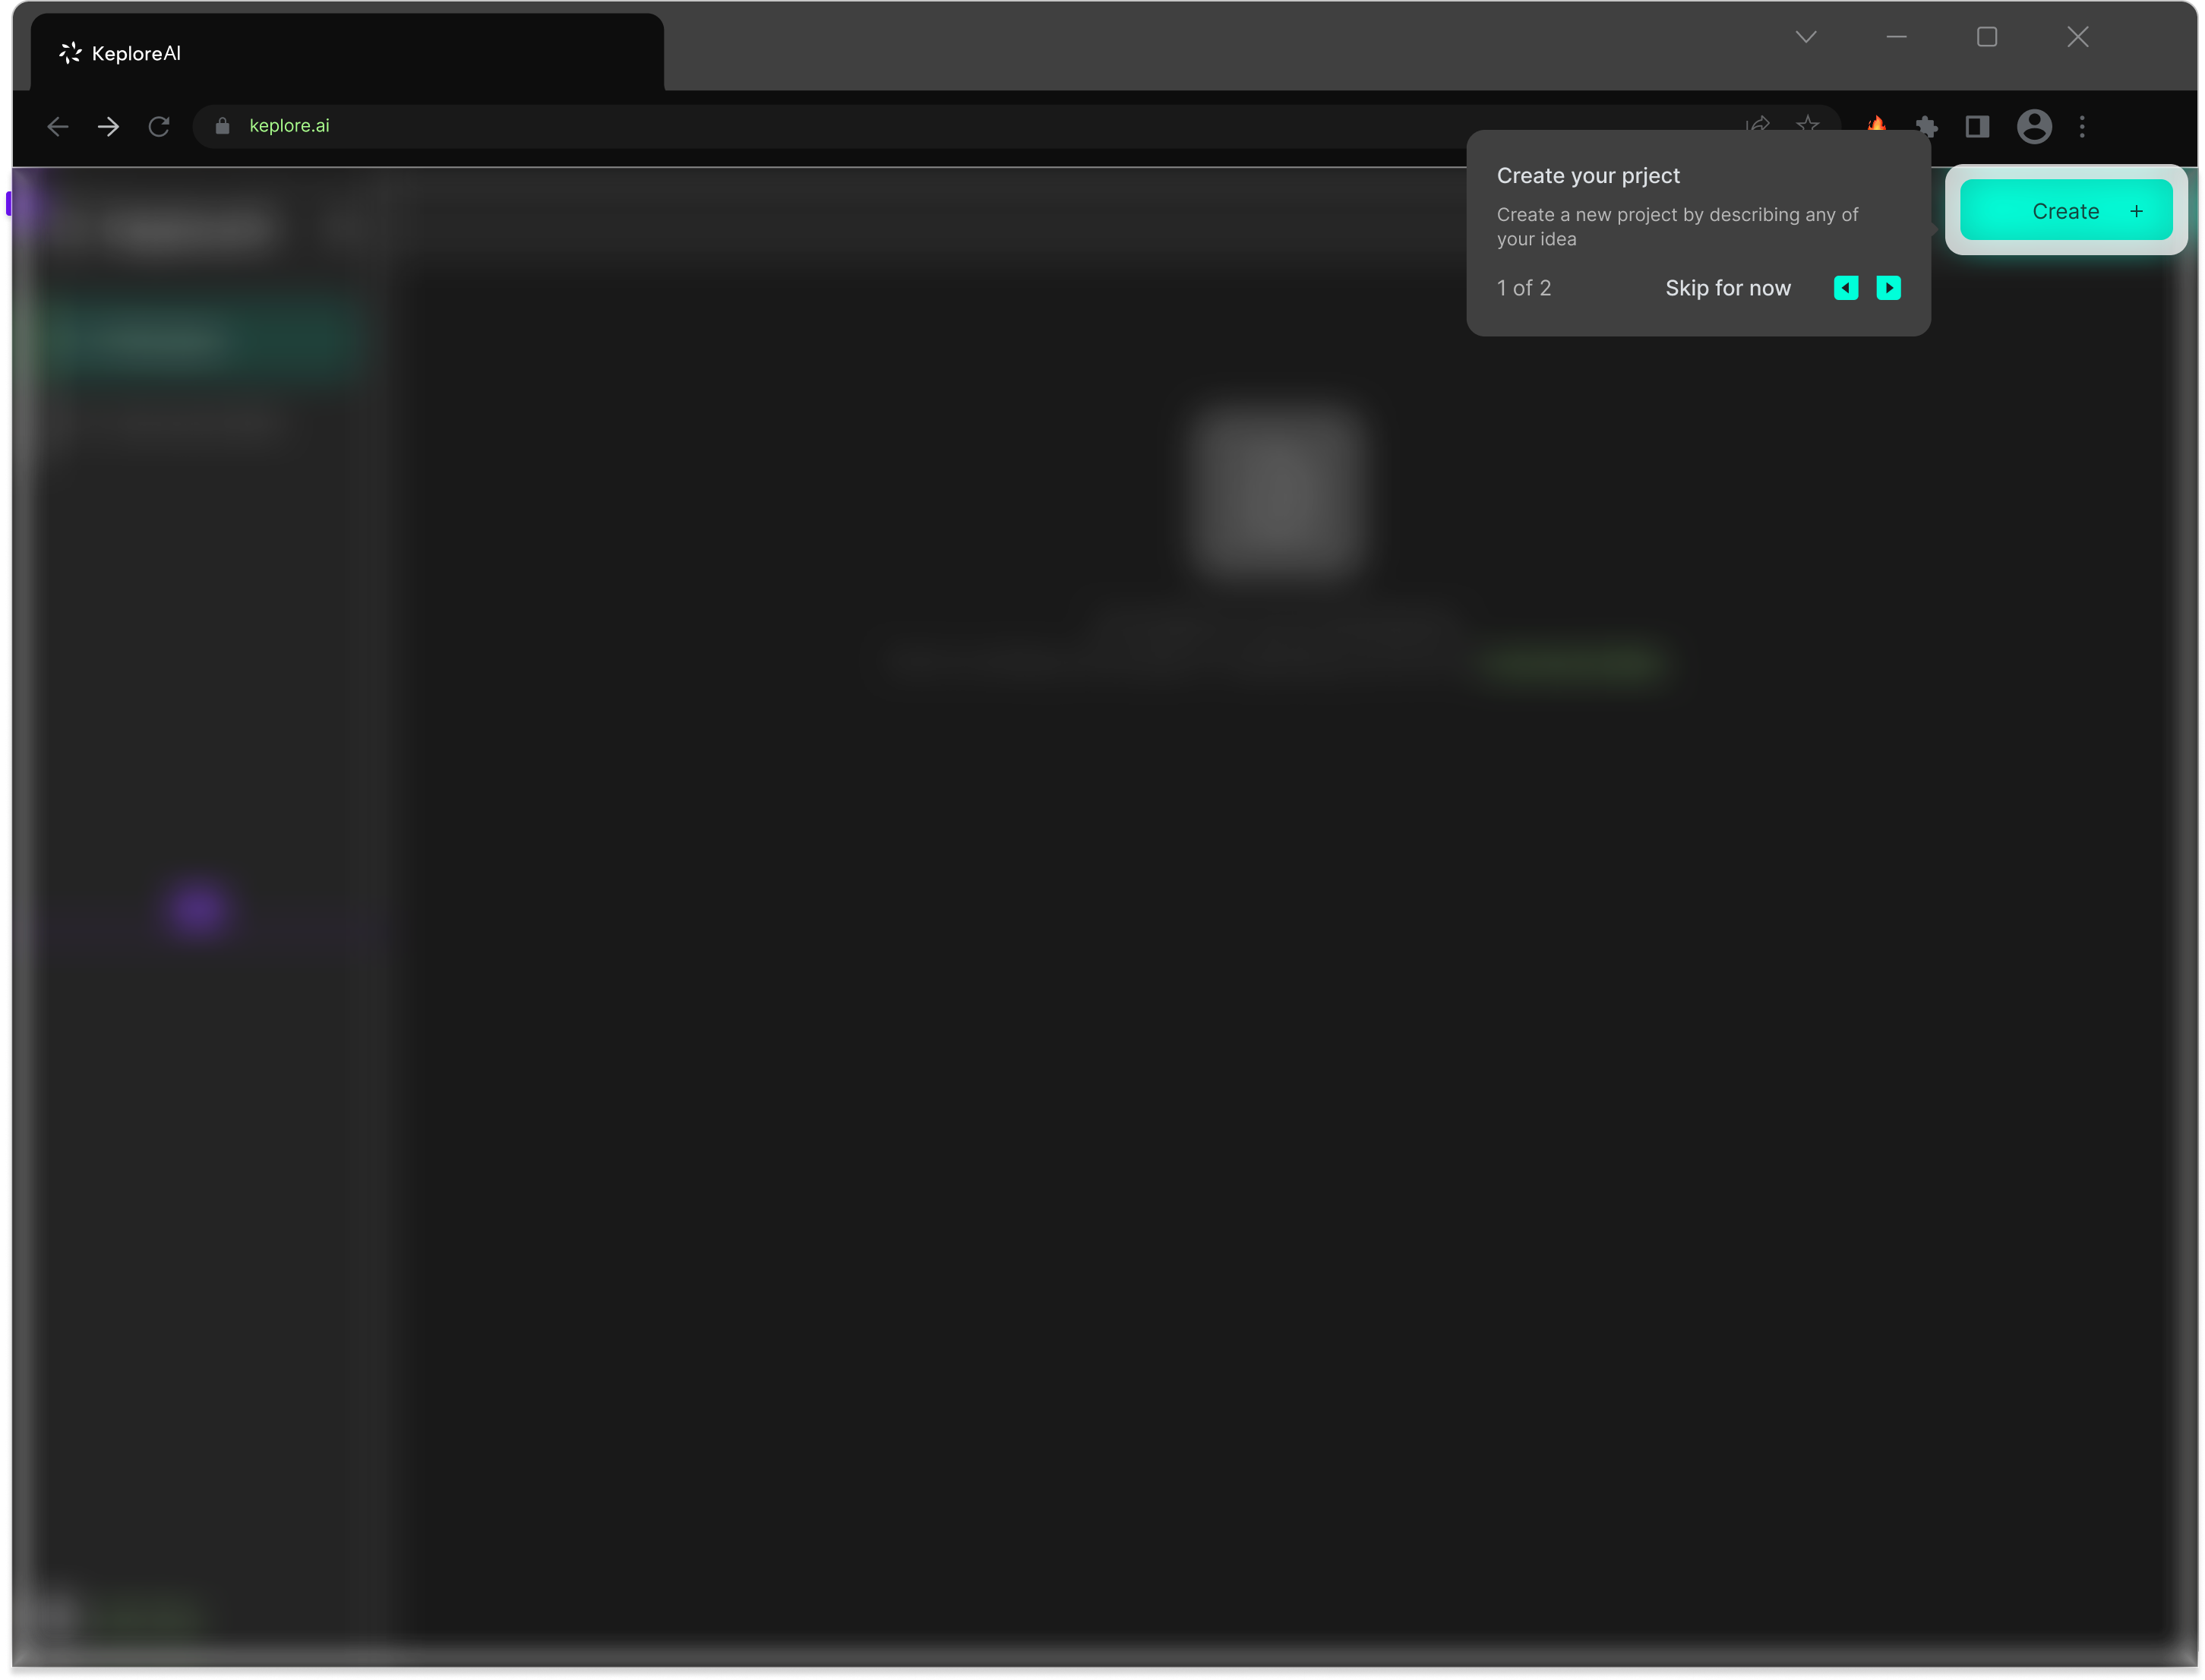This screenshot has width=2205, height=1680.
Task: Open the browser extensions puzzle icon
Action: [x=1928, y=126]
